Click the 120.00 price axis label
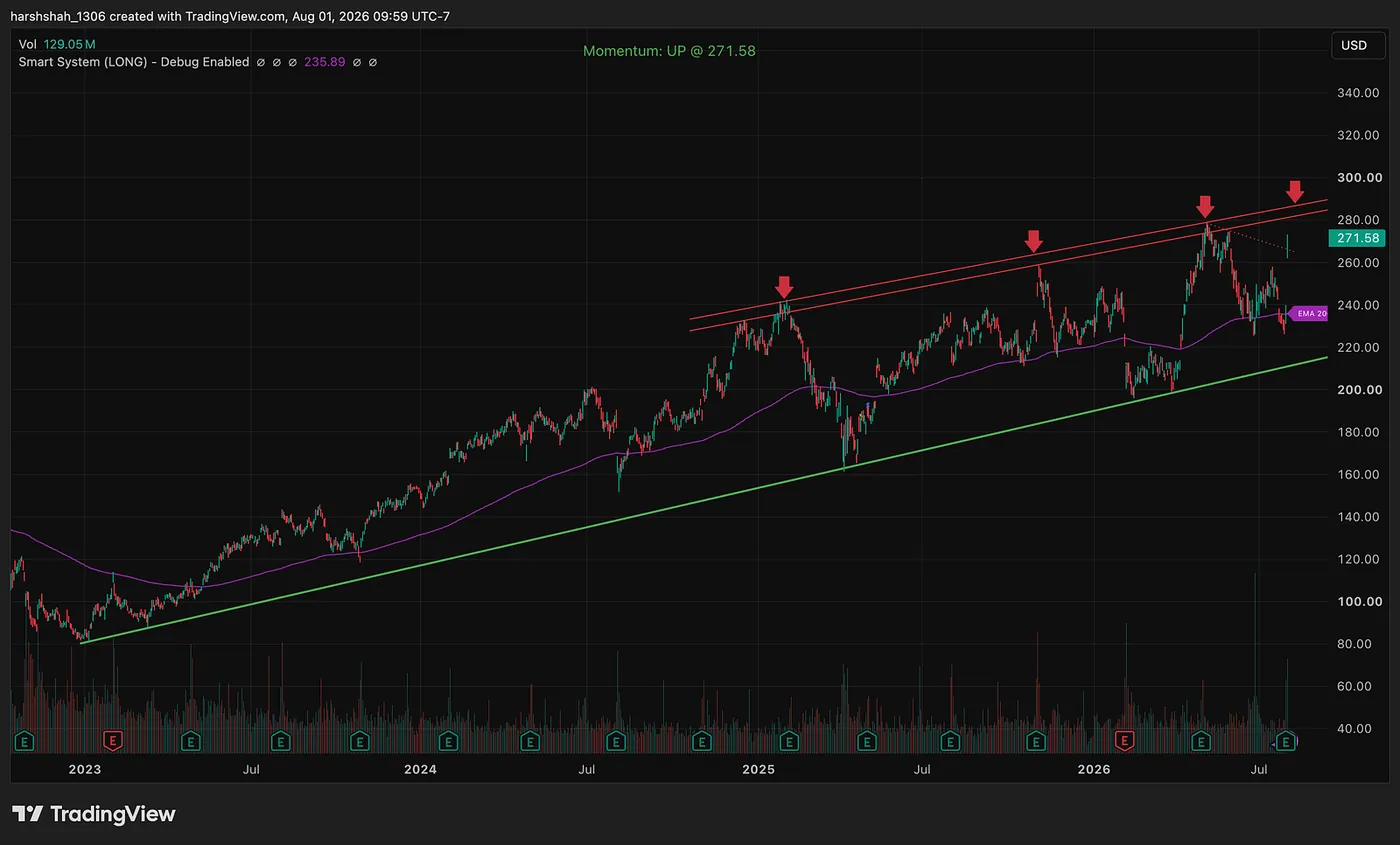The image size is (1400, 845). 1357,559
